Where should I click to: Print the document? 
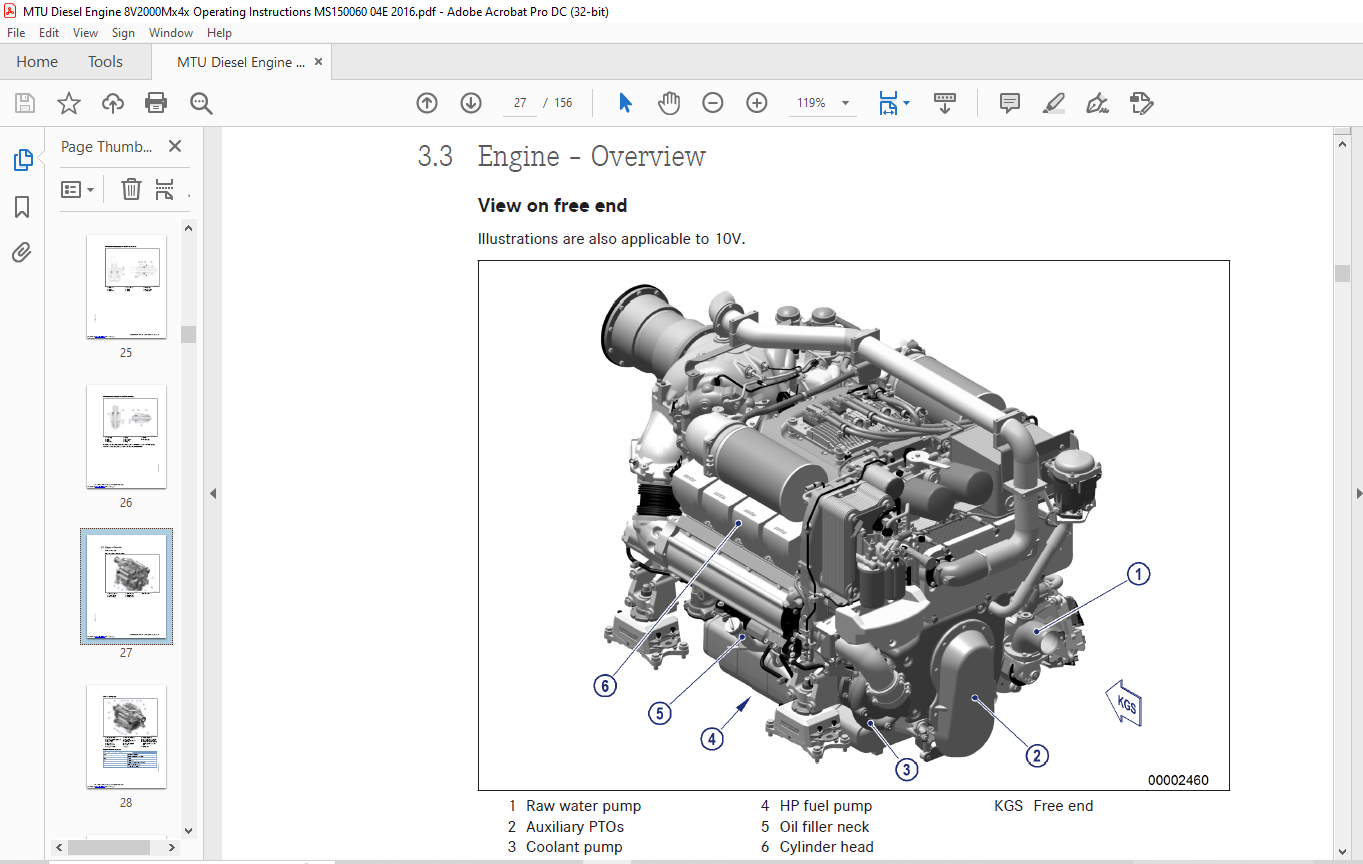click(156, 103)
